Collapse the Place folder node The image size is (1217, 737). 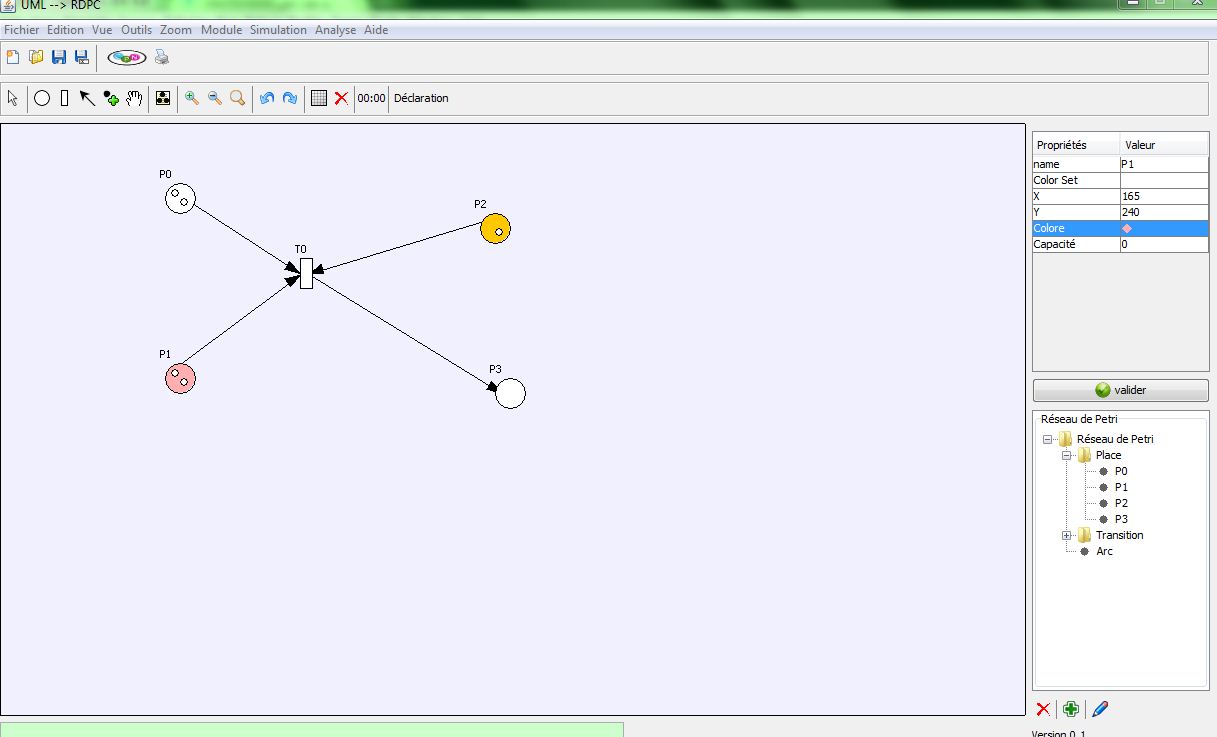[1067, 455]
